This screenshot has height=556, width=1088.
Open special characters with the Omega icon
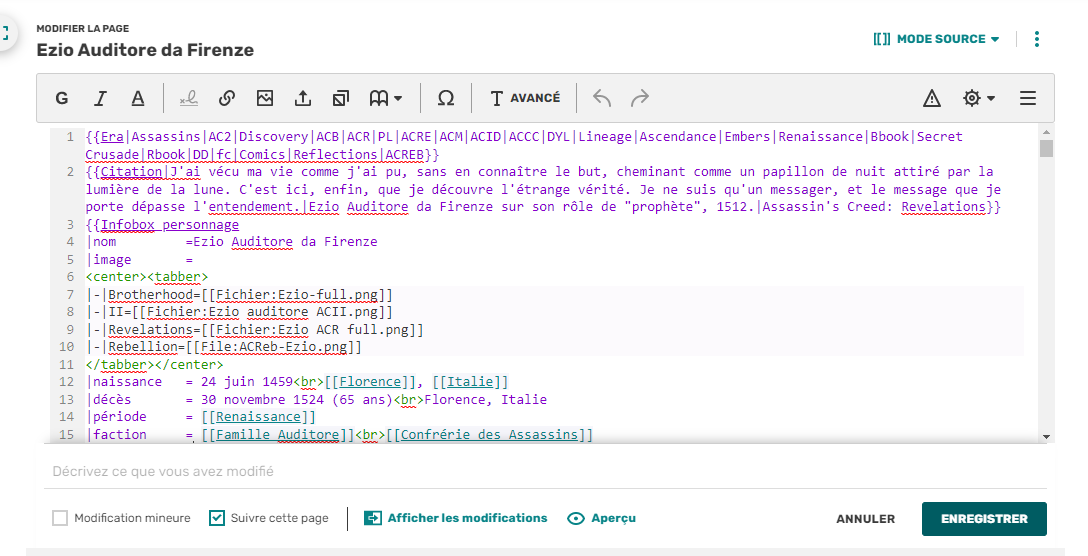pyautogui.click(x=446, y=99)
